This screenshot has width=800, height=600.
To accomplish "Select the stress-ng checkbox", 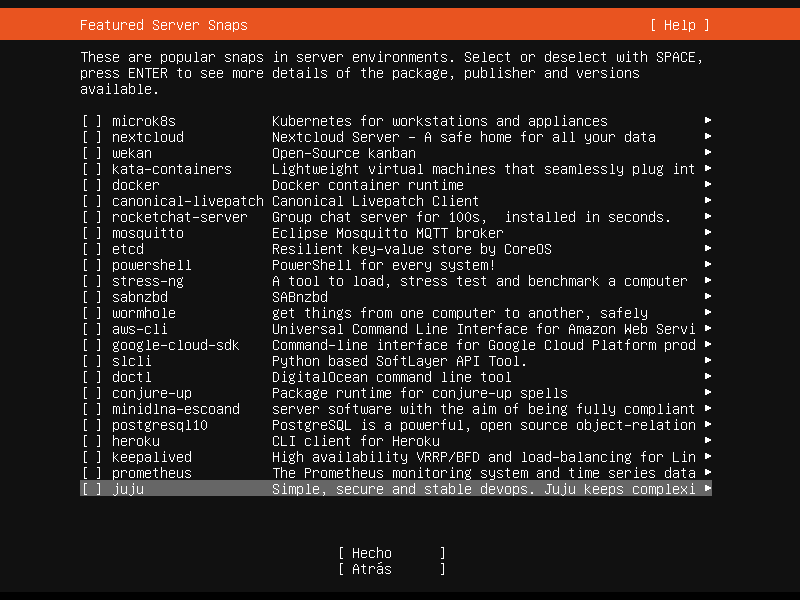I will point(92,281).
